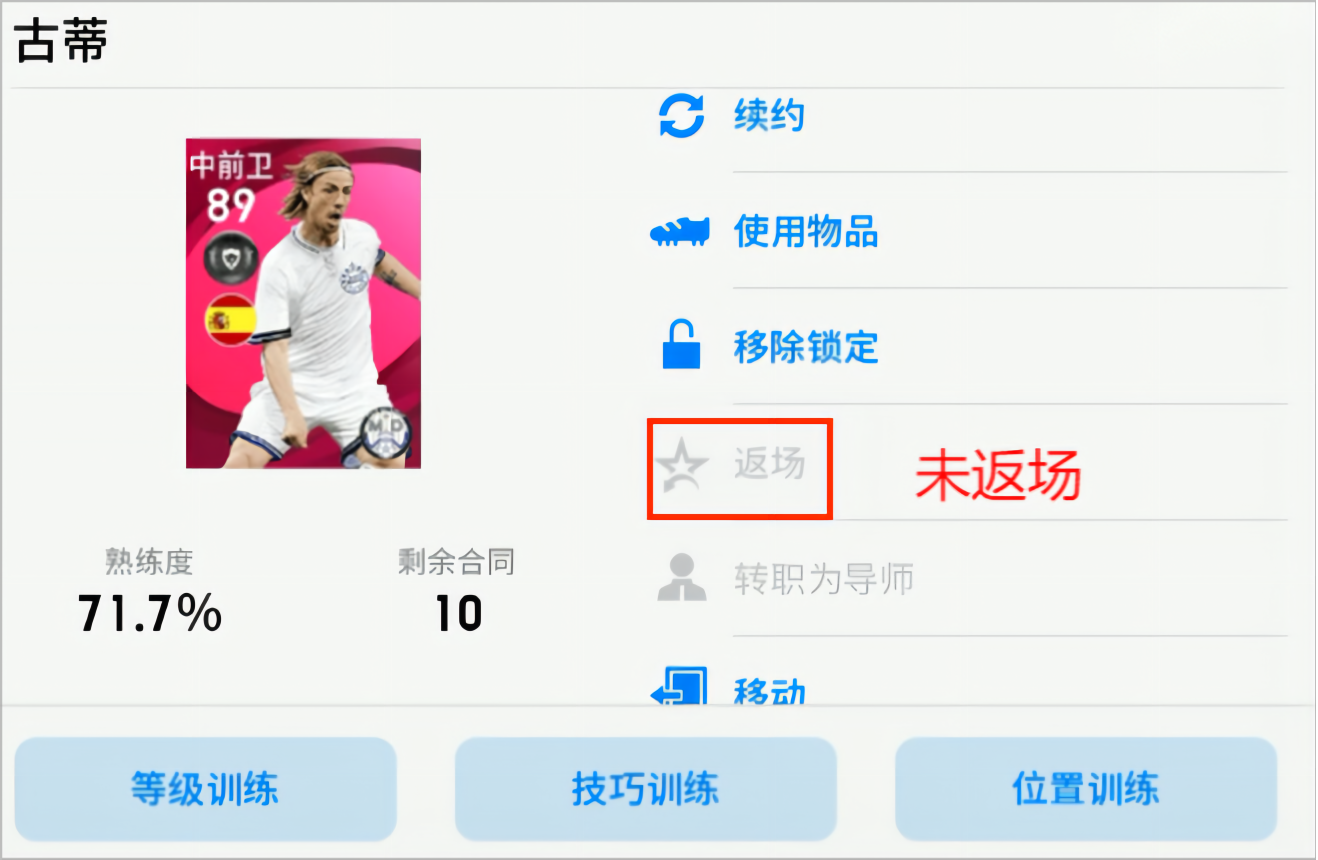Tap the 熟练度 71.7% value
This screenshot has width=1318, height=860.
point(150,613)
